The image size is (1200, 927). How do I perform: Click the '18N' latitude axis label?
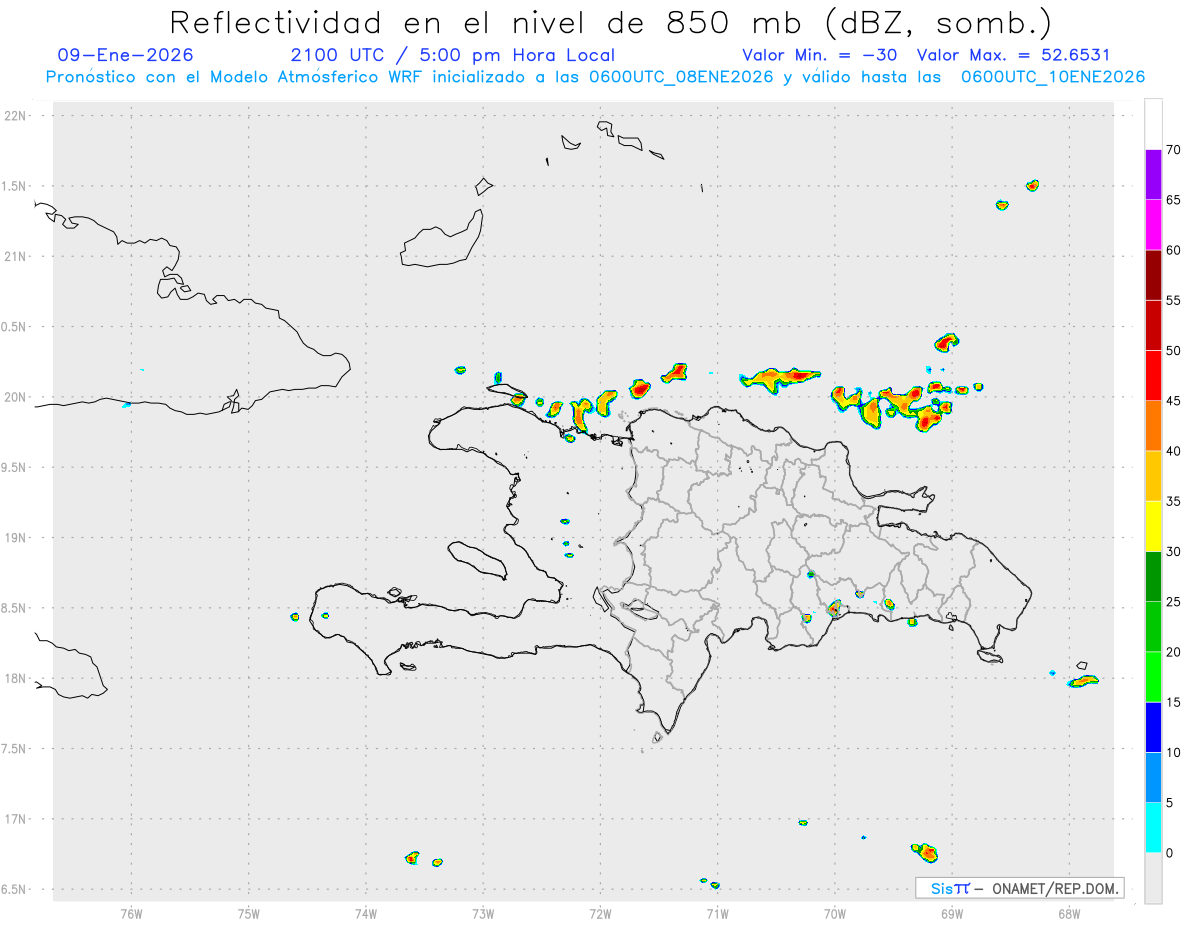tap(17, 678)
